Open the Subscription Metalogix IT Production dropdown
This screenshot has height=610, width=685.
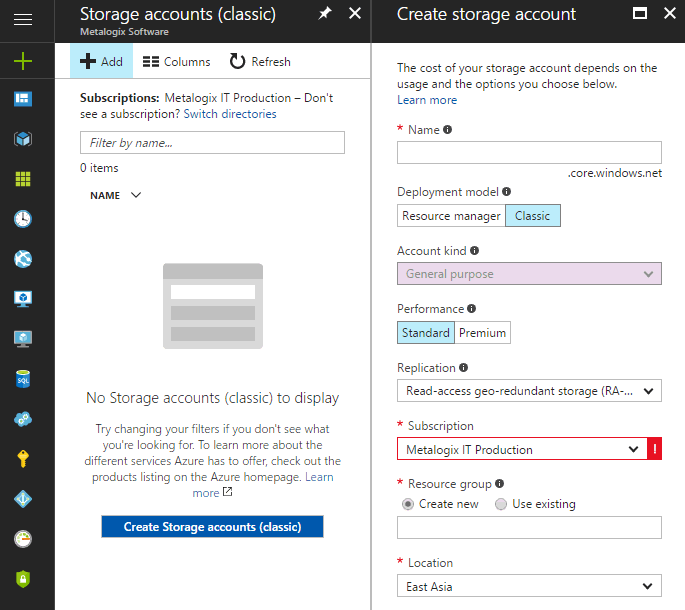522,449
